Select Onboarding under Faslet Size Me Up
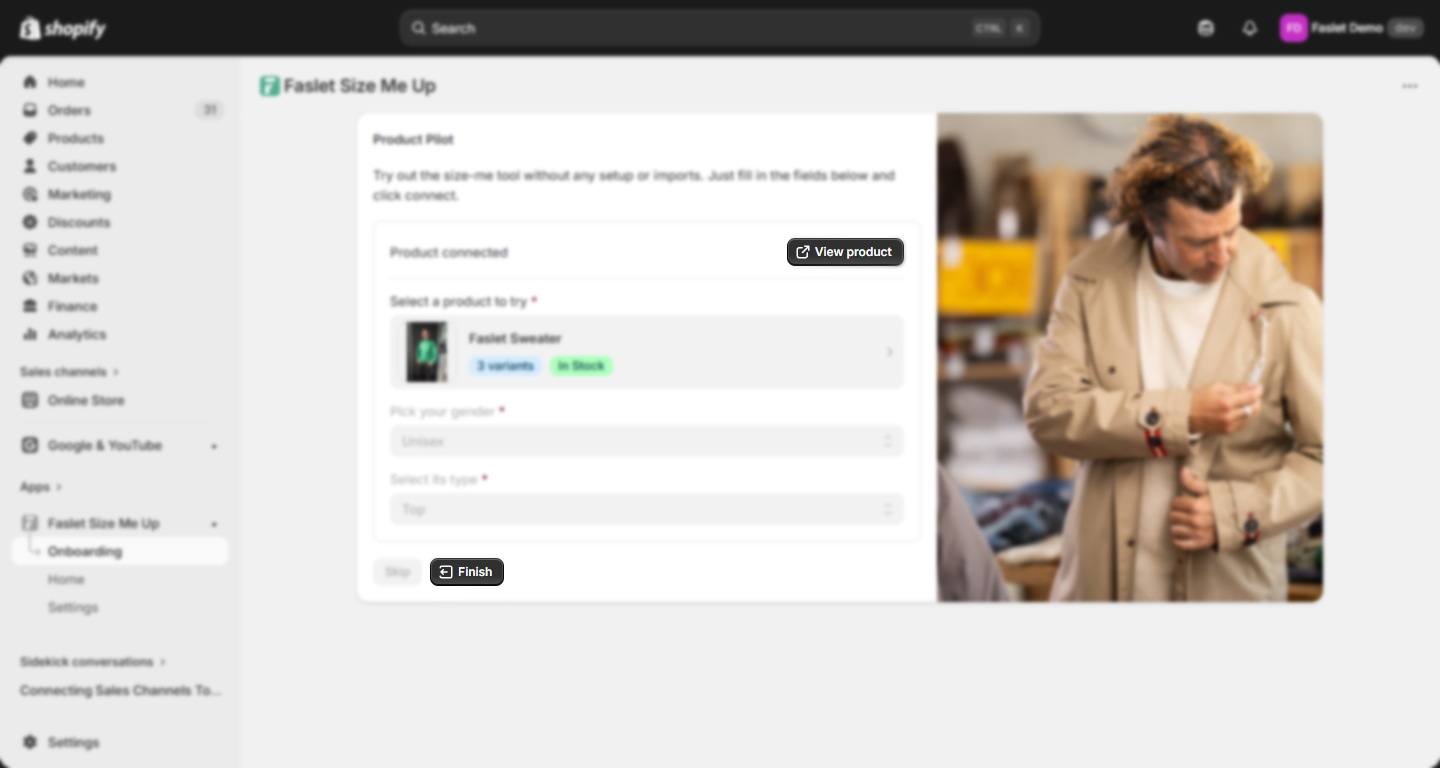The image size is (1440, 768). (x=120, y=551)
